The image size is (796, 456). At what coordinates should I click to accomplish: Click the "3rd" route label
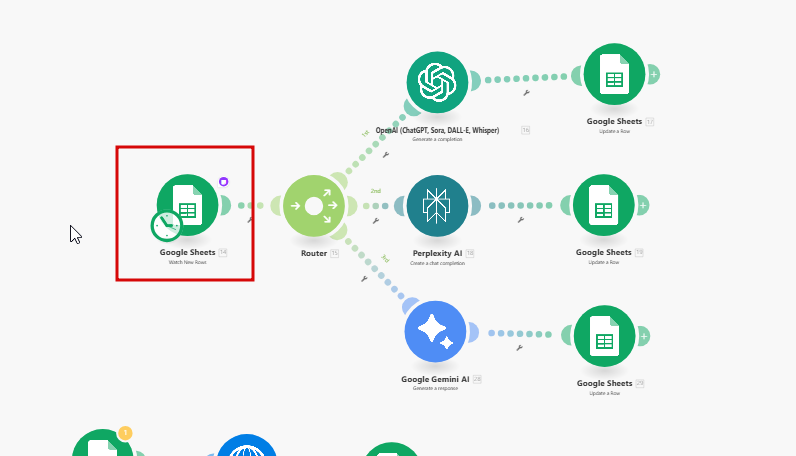tap(385, 259)
